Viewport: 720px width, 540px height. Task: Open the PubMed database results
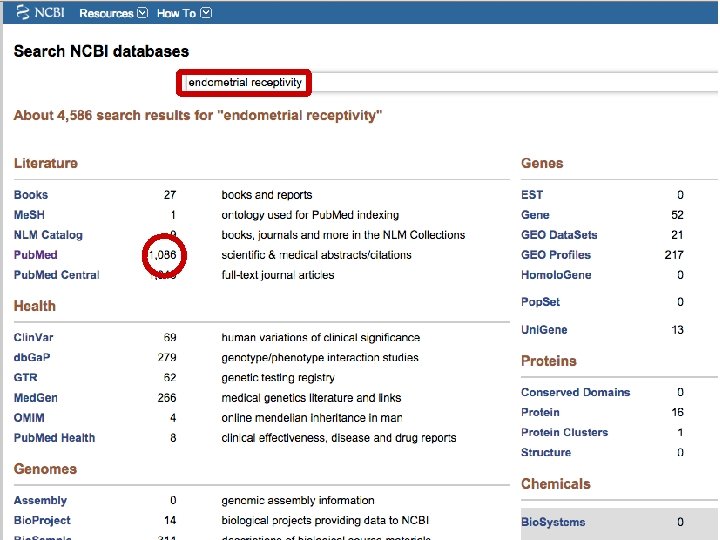(35, 255)
